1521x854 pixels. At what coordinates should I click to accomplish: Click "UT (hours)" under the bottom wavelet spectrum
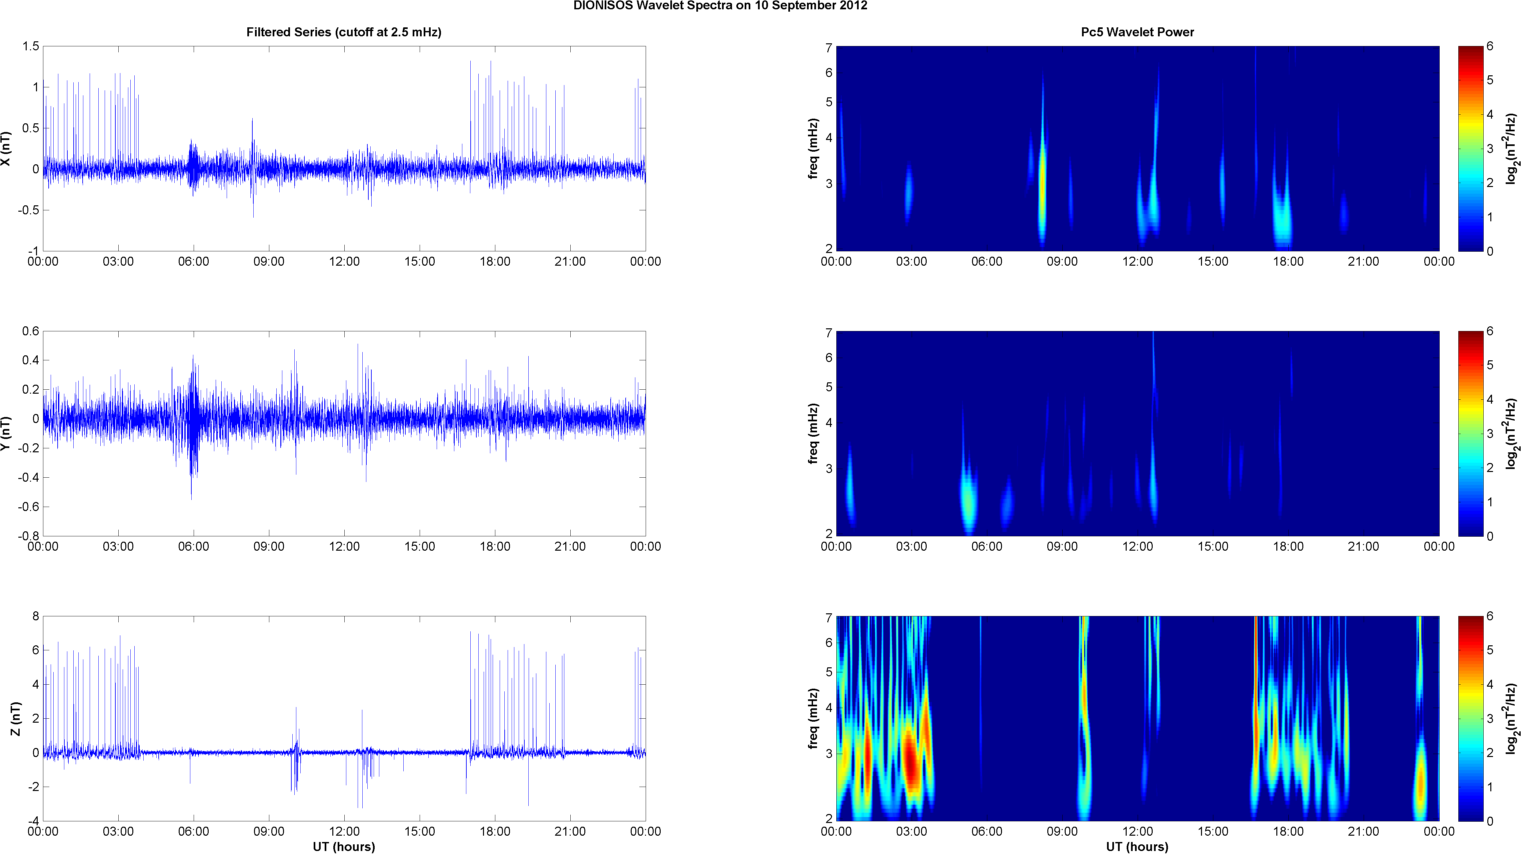coord(1137,846)
